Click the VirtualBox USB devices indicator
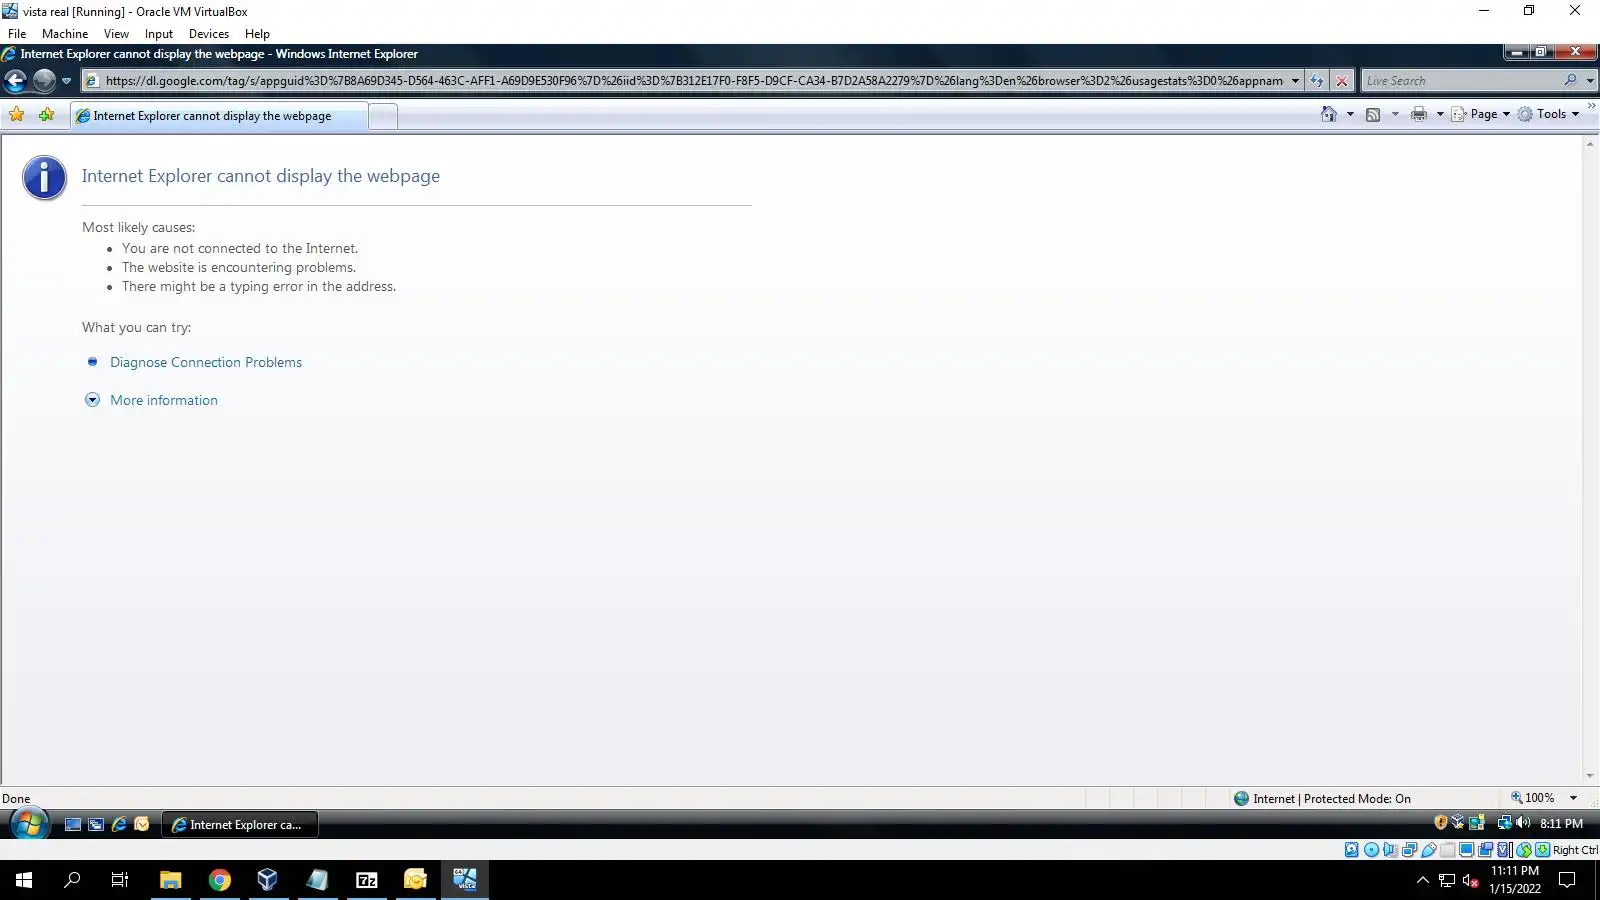 1429,850
